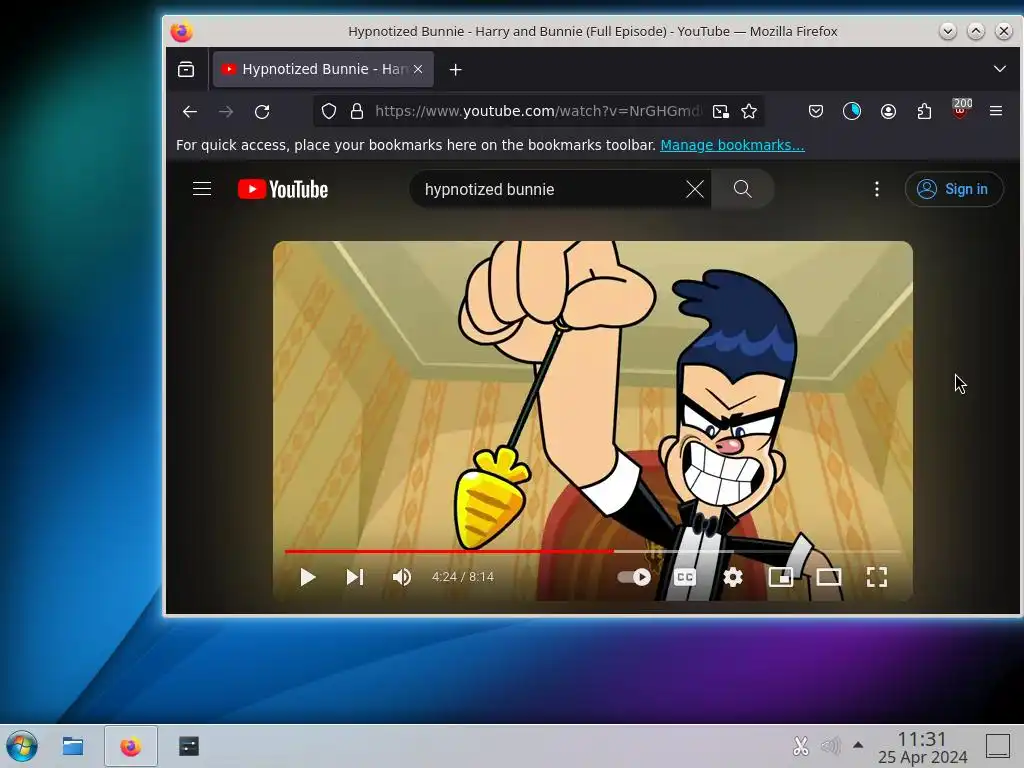Open the Firefox account menu
The height and width of the screenshot is (768, 1024).
(x=888, y=112)
